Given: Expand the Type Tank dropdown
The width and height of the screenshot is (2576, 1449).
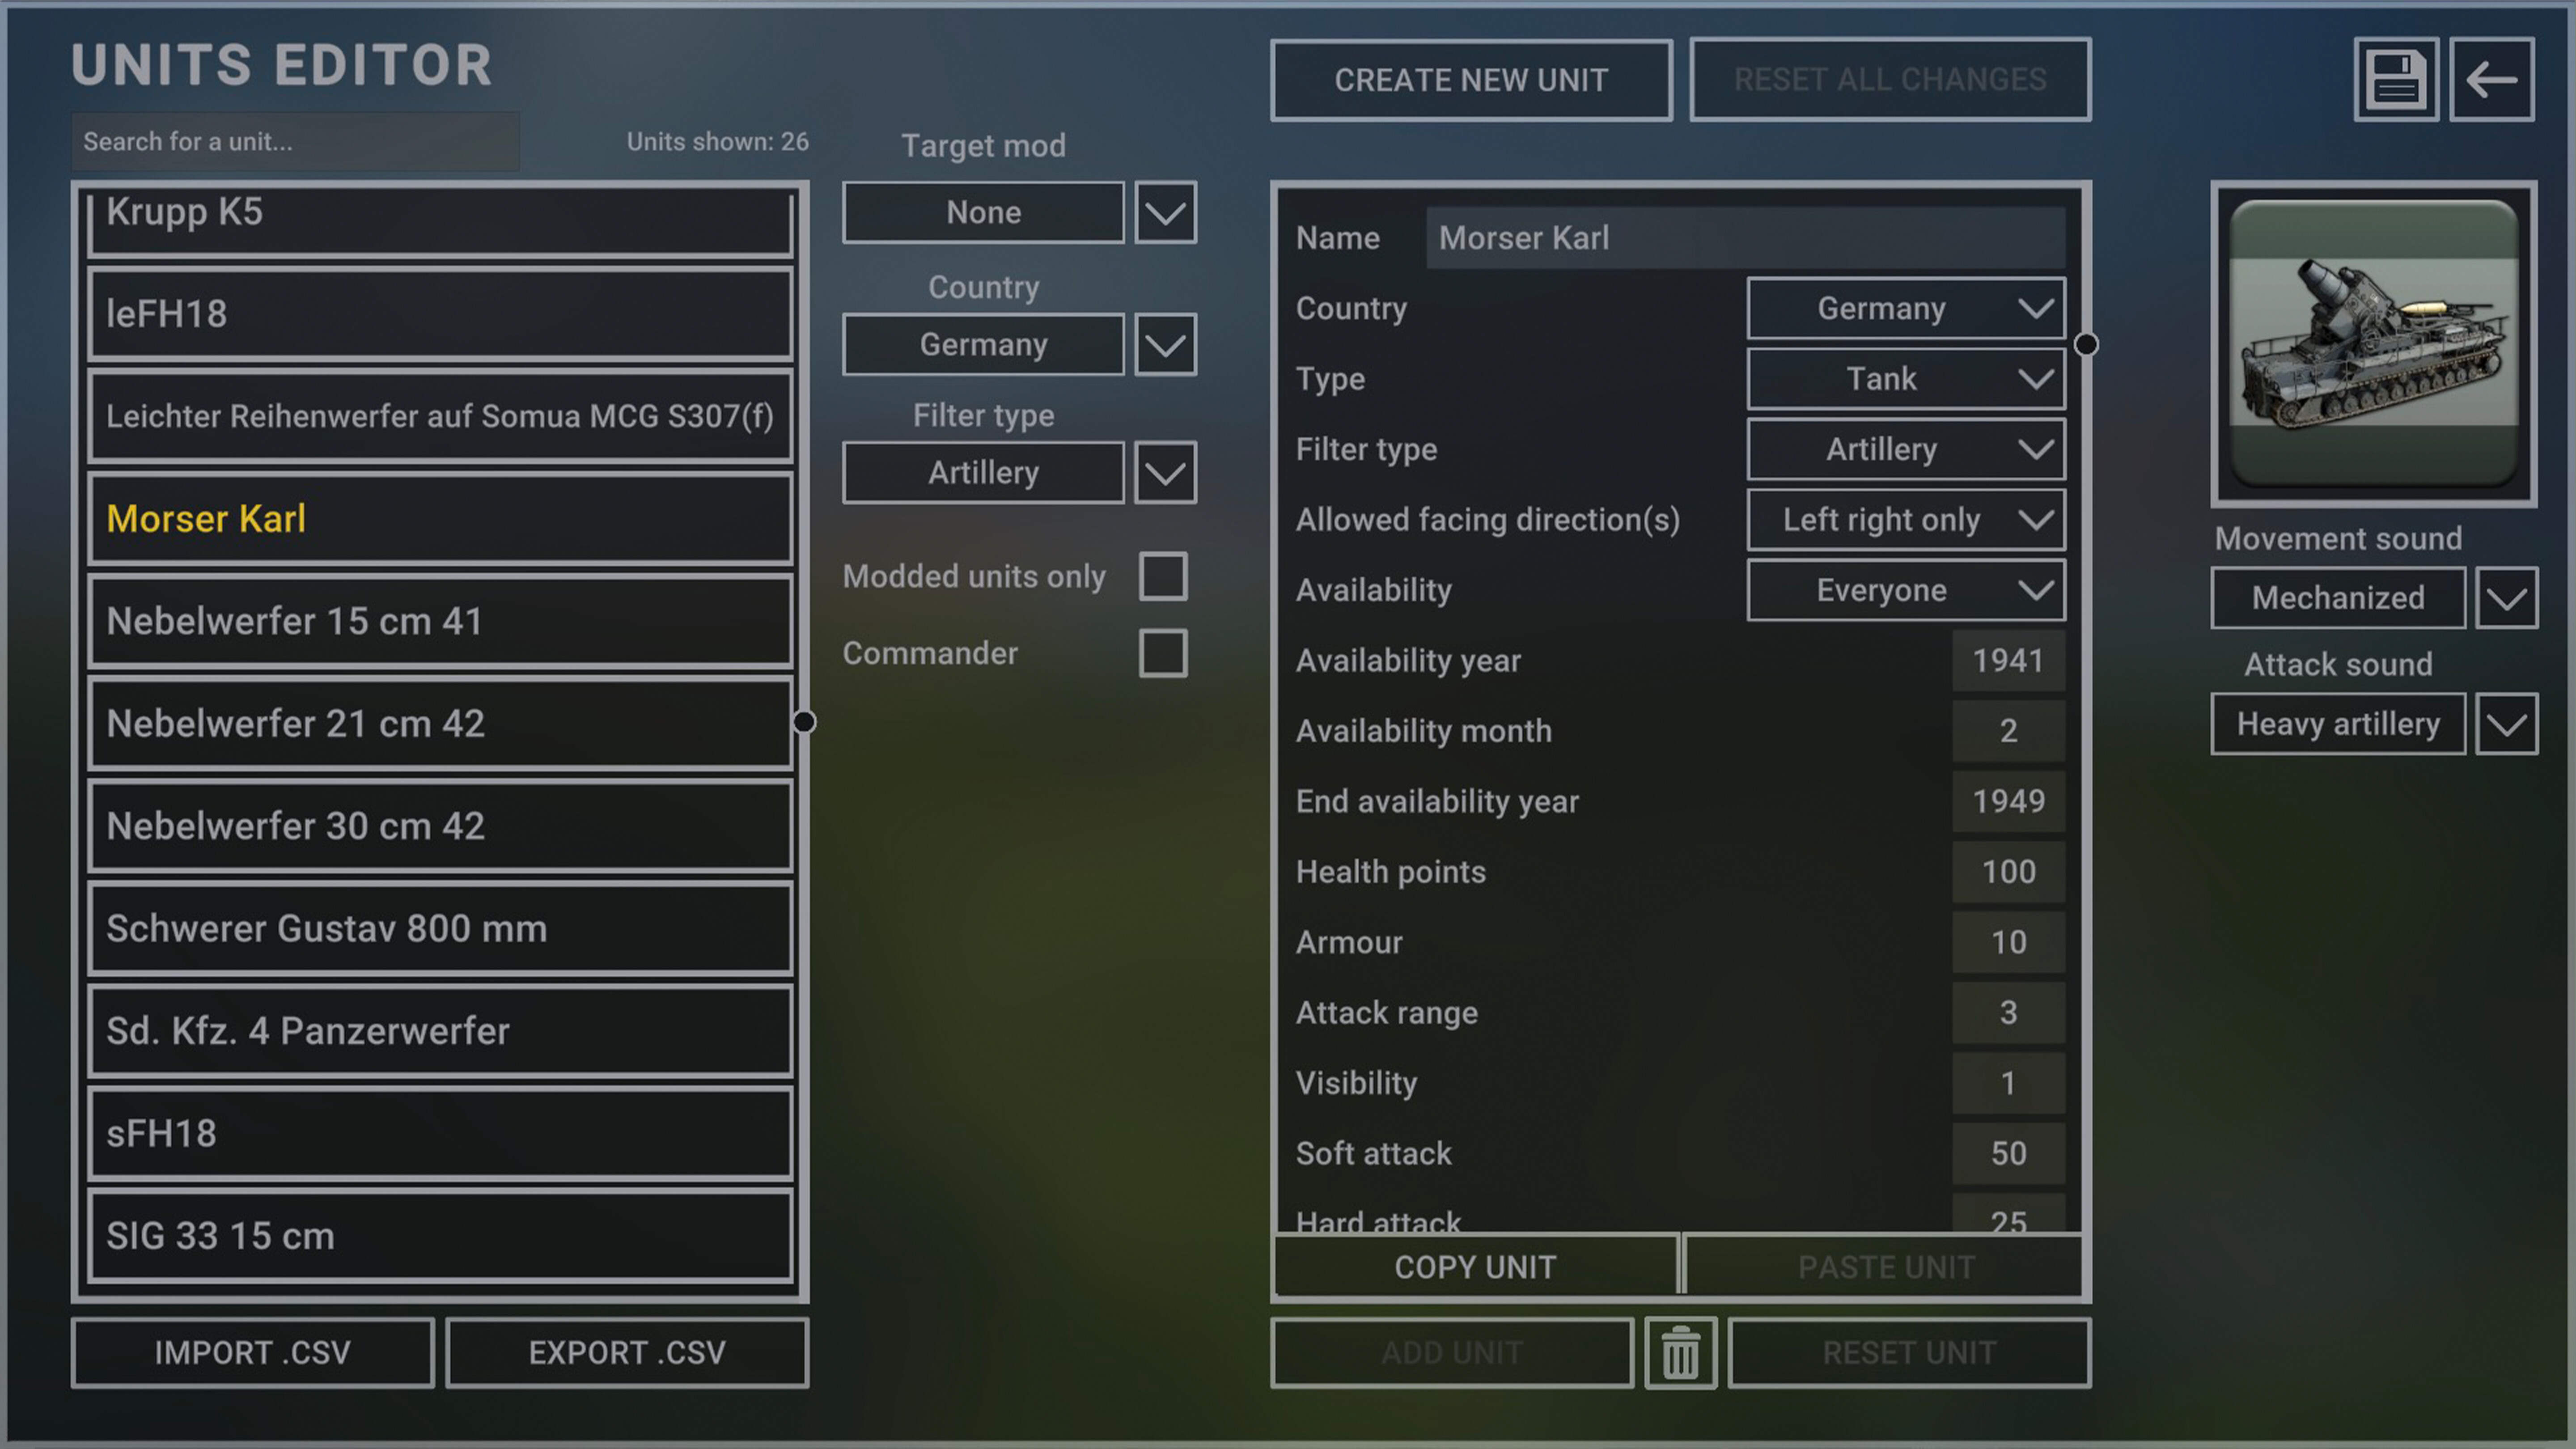Looking at the screenshot, I should (x=1906, y=379).
